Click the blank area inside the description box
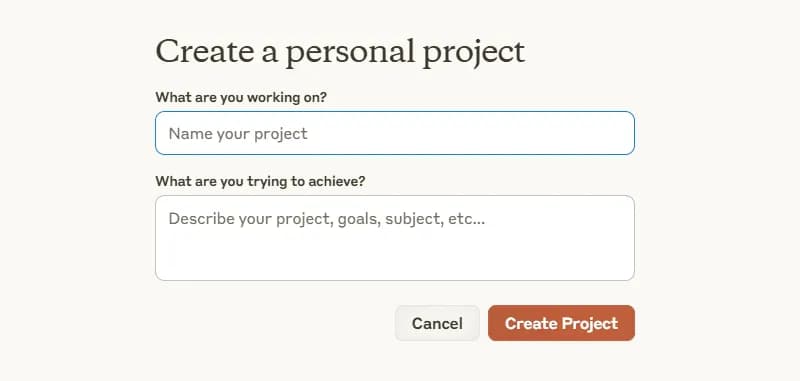Image resolution: width=800 pixels, height=381 pixels. 395,255
